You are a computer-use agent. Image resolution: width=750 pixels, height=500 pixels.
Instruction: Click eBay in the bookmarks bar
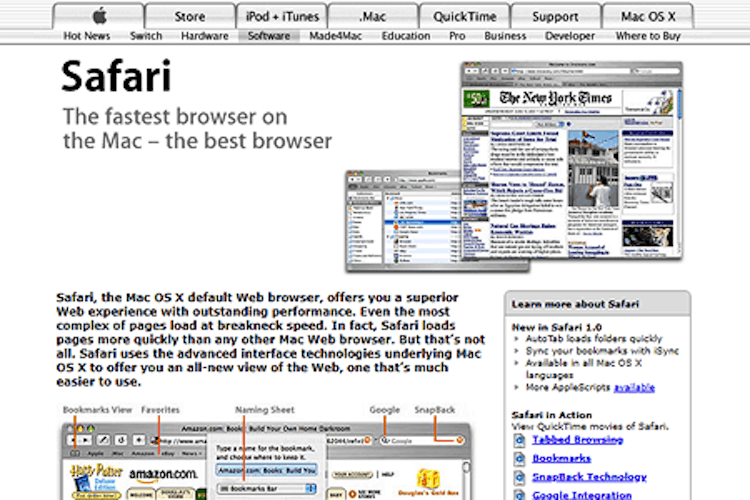(168, 453)
